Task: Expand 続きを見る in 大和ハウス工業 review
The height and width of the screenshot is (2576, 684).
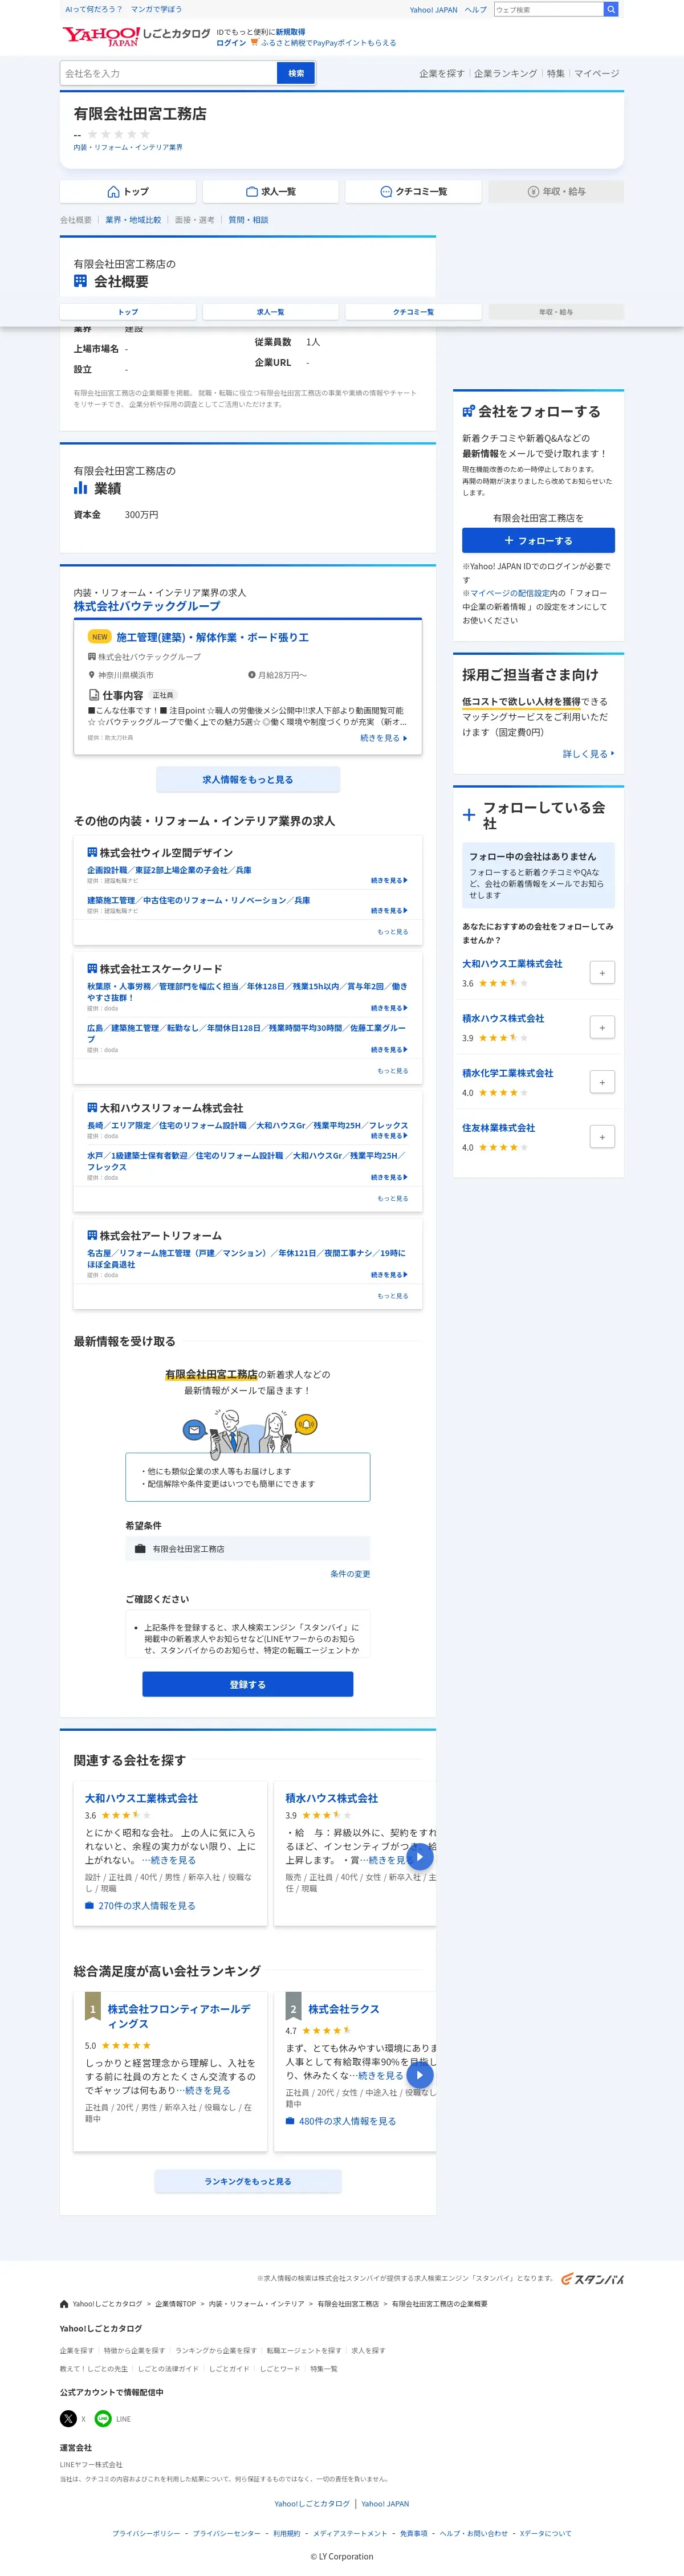Action: (173, 1860)
